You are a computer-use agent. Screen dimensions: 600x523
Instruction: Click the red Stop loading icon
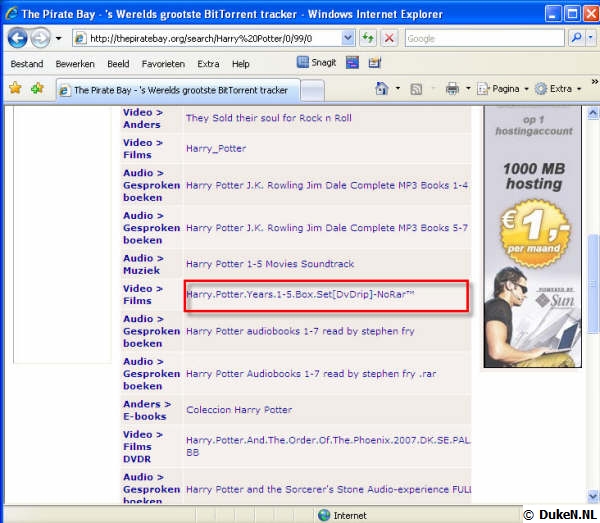tap(390, 38)
